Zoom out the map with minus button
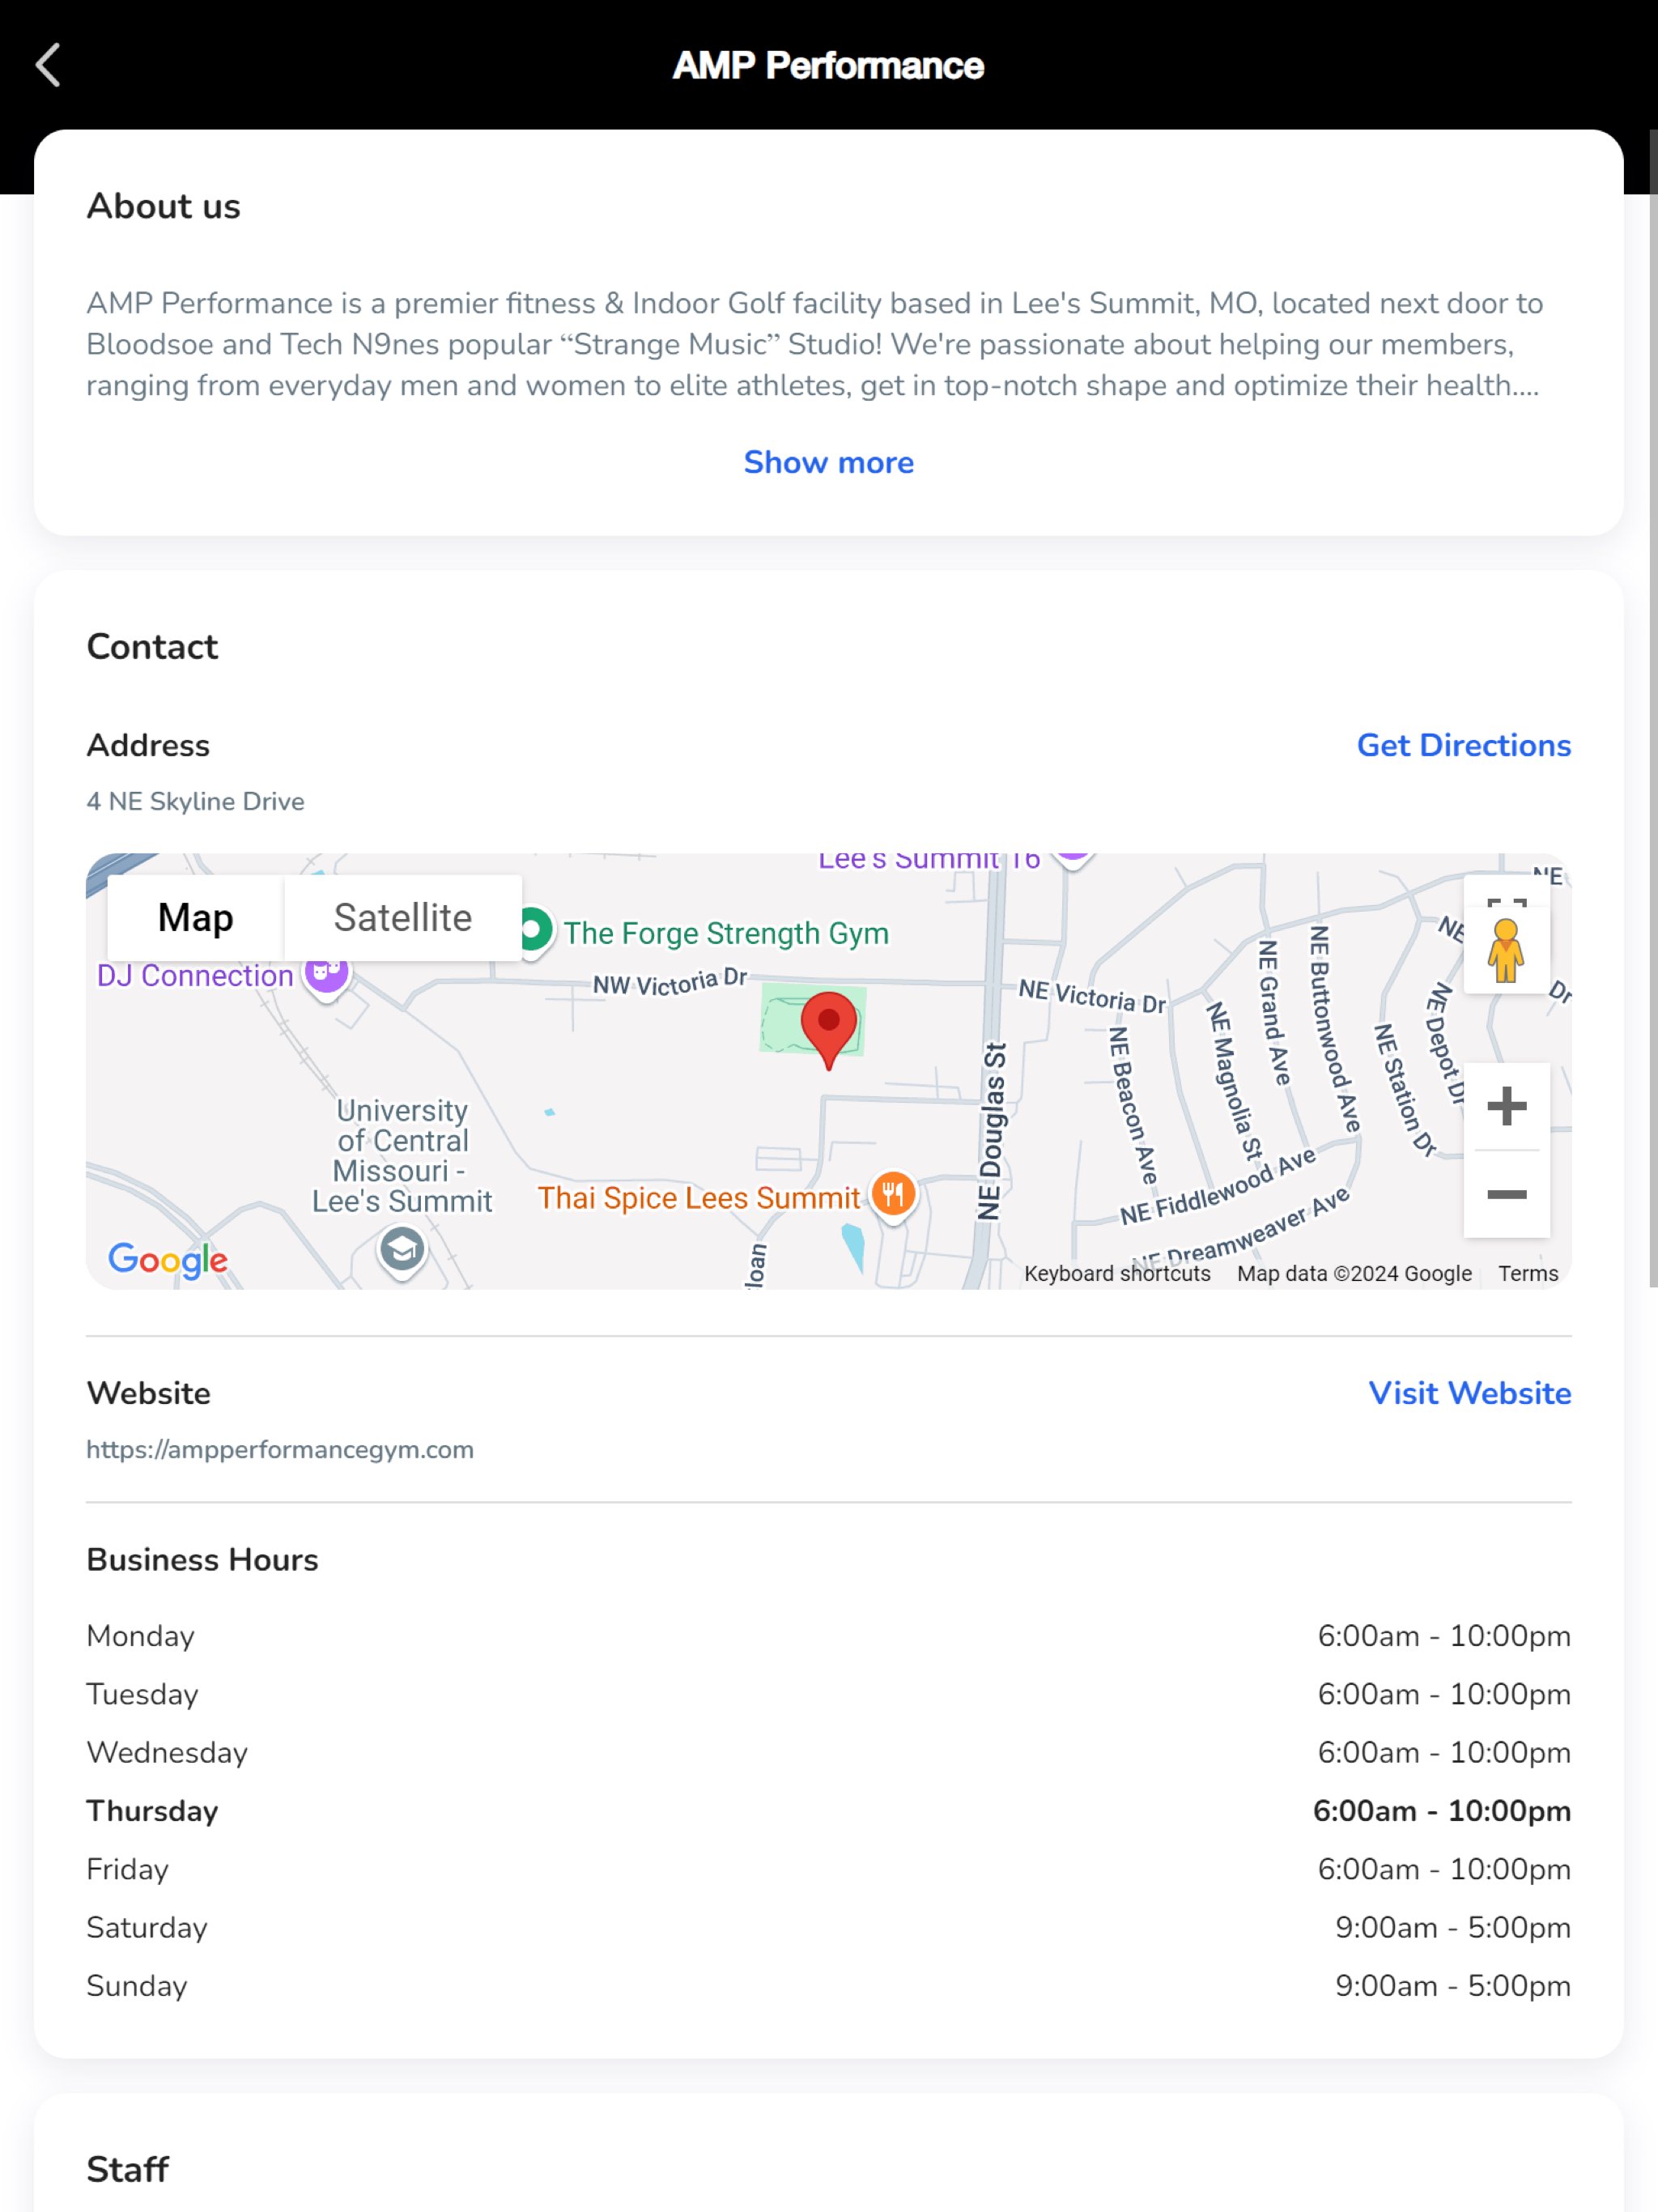This screenshot has width=1658, height=2212. pyautogui.click(x=1506, y=1194)
